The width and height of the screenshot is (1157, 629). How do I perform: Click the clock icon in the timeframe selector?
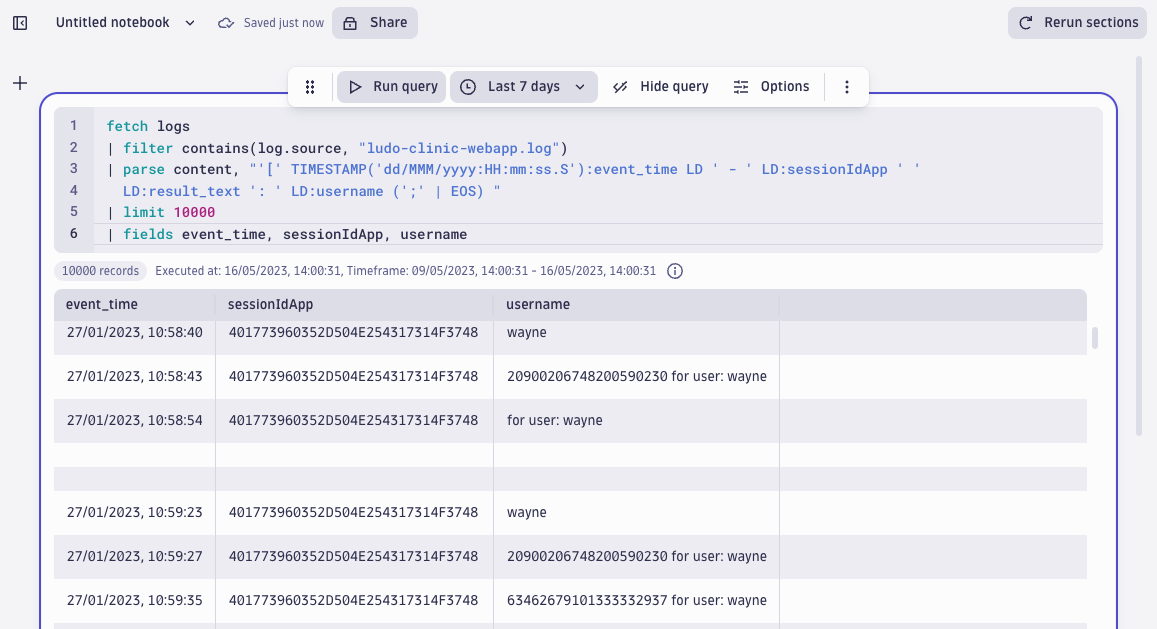(x=467, y=86)
